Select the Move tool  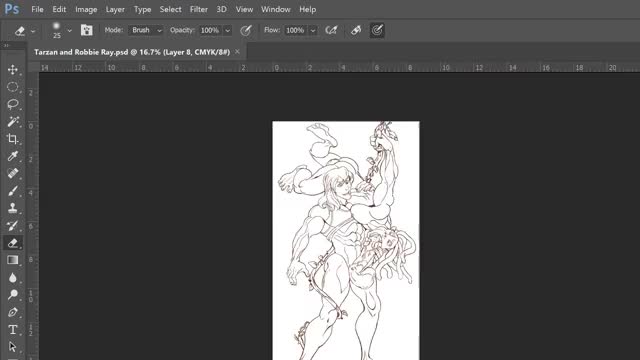click(x=13, y=69)
